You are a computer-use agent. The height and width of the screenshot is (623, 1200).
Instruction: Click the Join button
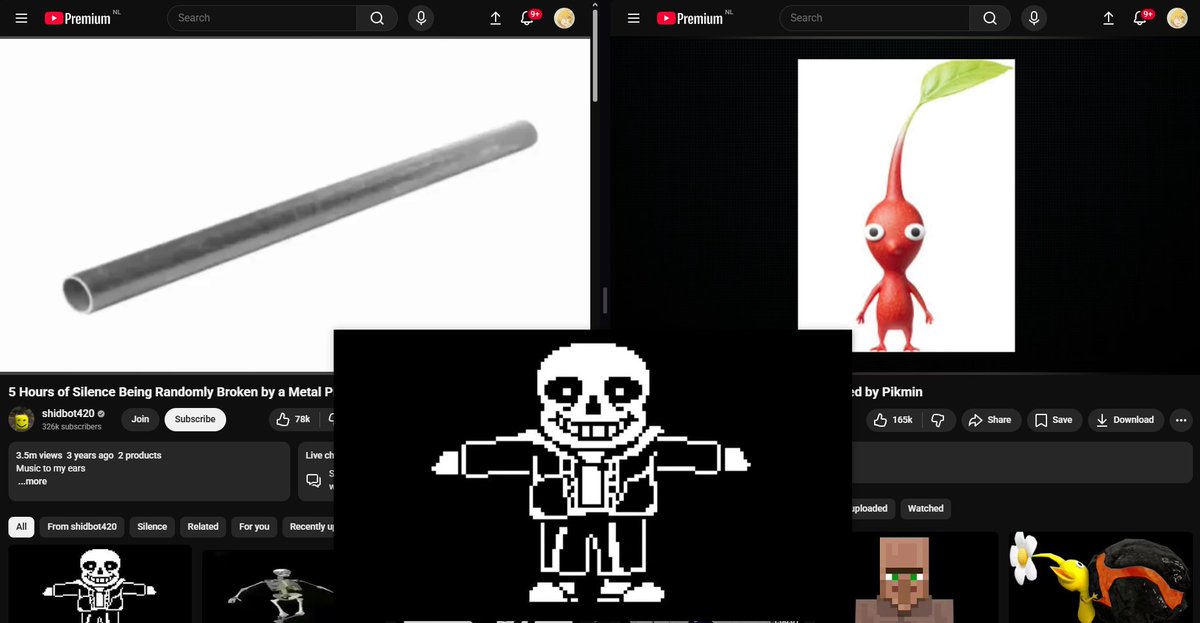click(x=140, y=420)
